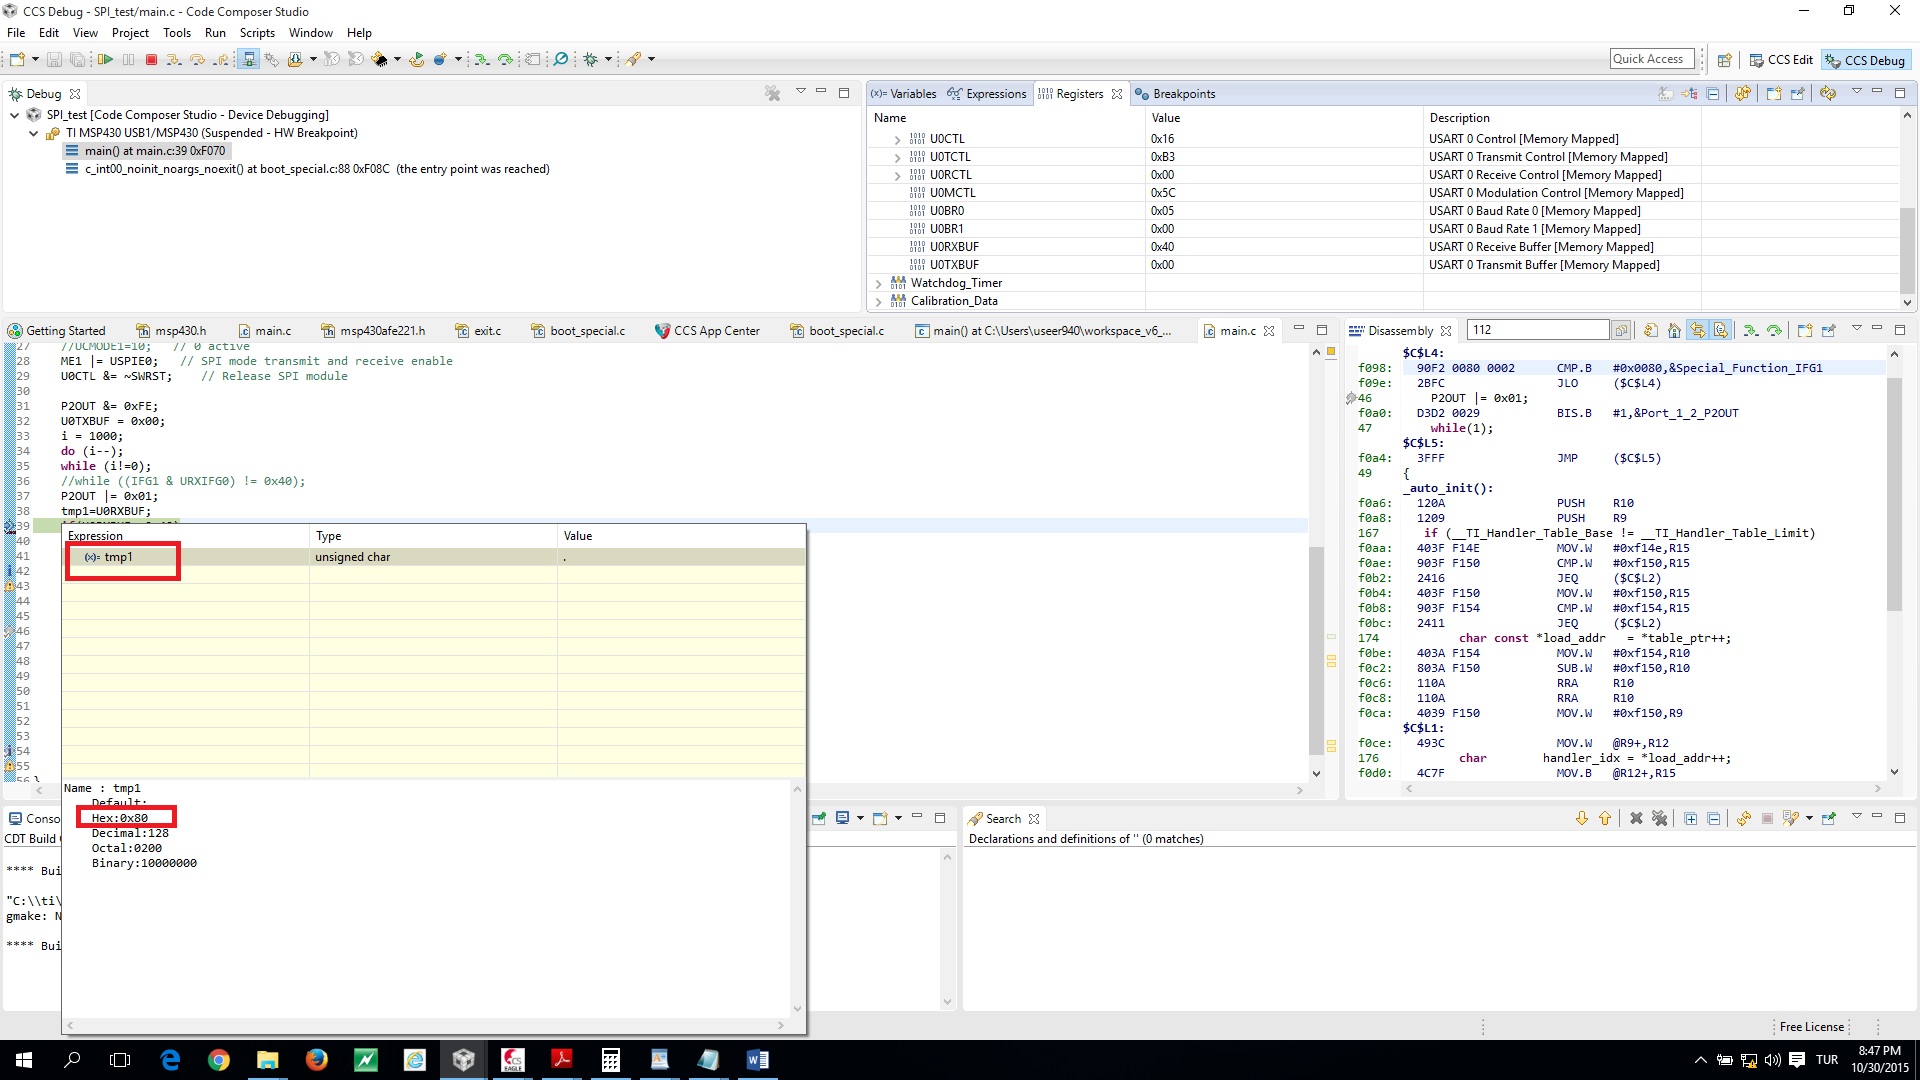Viewport: 1920px width, 1080px height.
Task: Click the Go to Home icon in Disassembly
Action: click(1674, 331)
